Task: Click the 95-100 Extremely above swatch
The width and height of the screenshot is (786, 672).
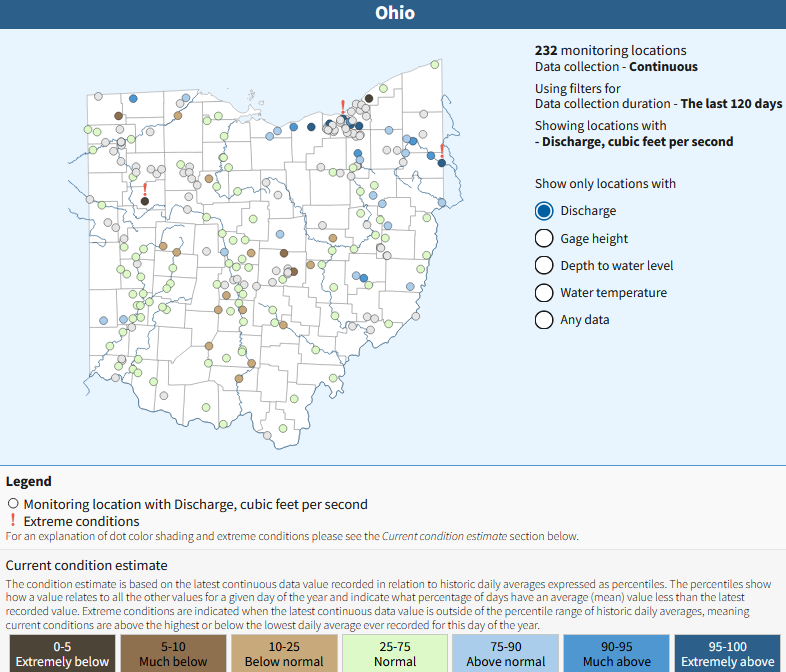Action: tap(727, 653)
